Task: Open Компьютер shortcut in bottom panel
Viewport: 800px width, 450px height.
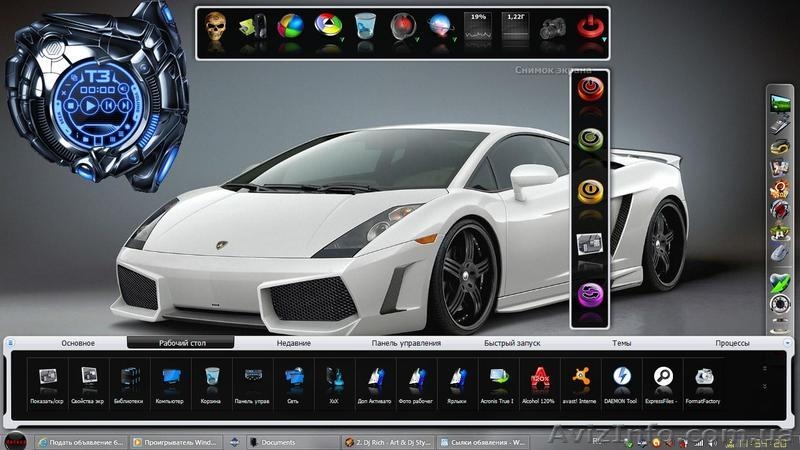Action: (x=170, y=383)
